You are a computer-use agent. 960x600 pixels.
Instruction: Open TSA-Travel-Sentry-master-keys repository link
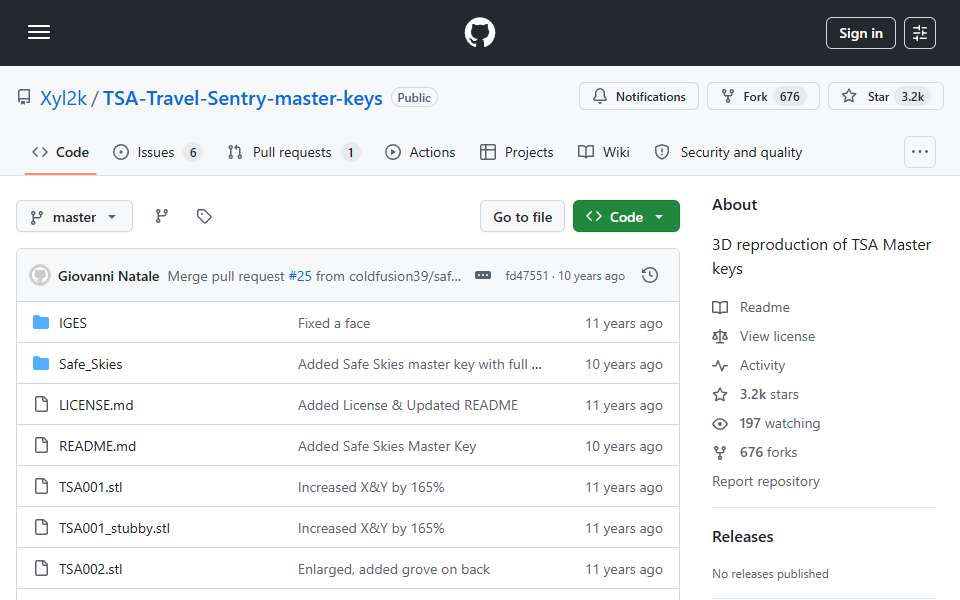click(242, 98)
